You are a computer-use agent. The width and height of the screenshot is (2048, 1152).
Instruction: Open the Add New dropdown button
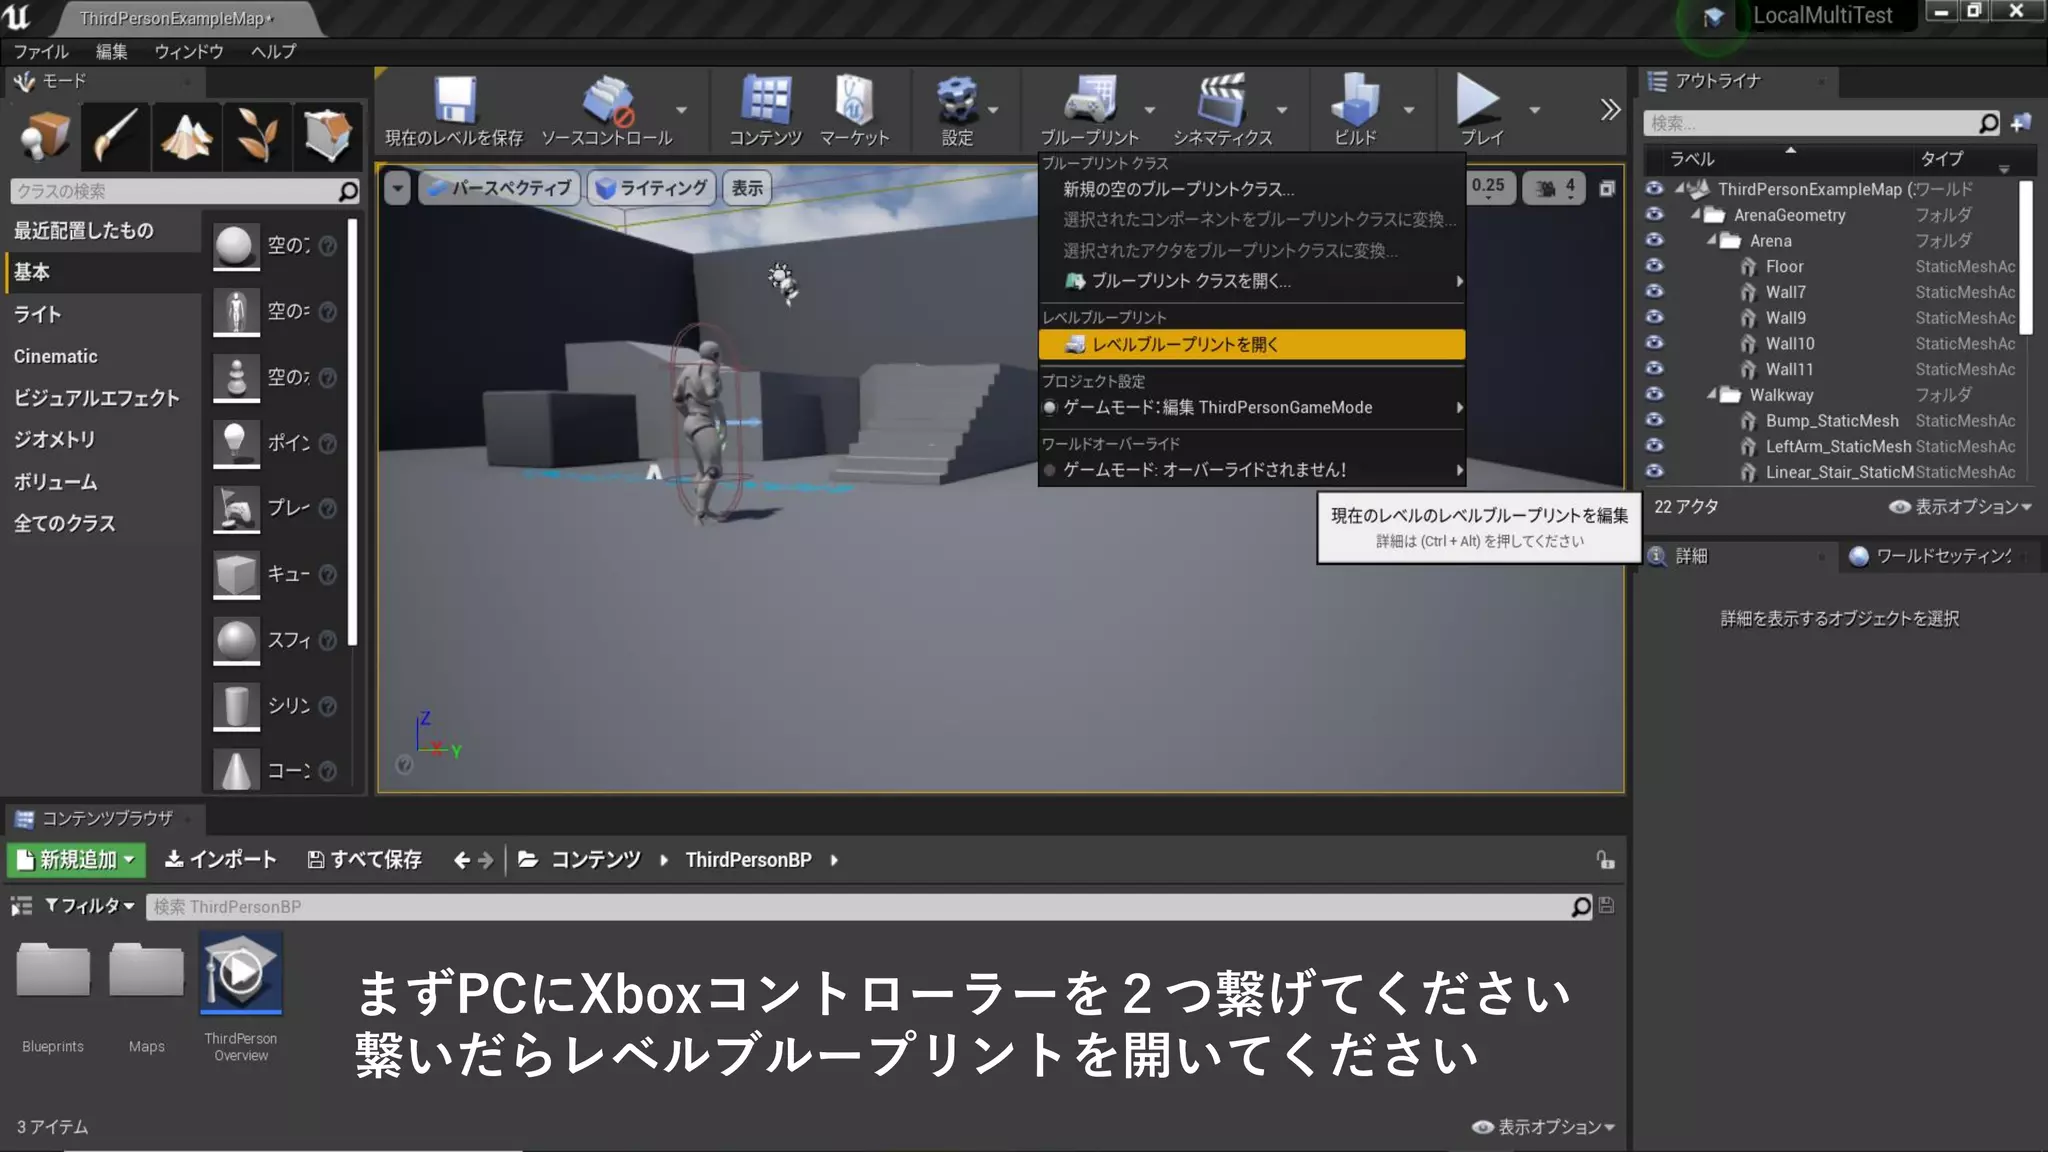coord(76,860)
